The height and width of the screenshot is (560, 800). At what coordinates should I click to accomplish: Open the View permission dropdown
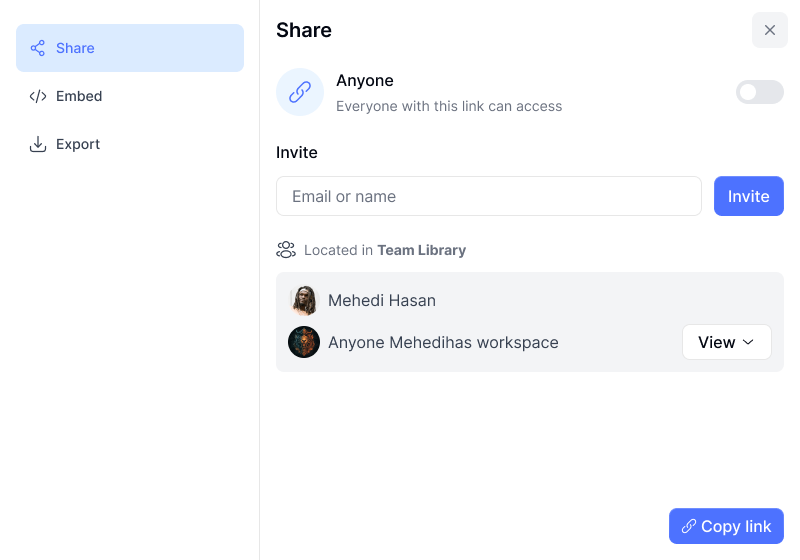click(727, 342)
